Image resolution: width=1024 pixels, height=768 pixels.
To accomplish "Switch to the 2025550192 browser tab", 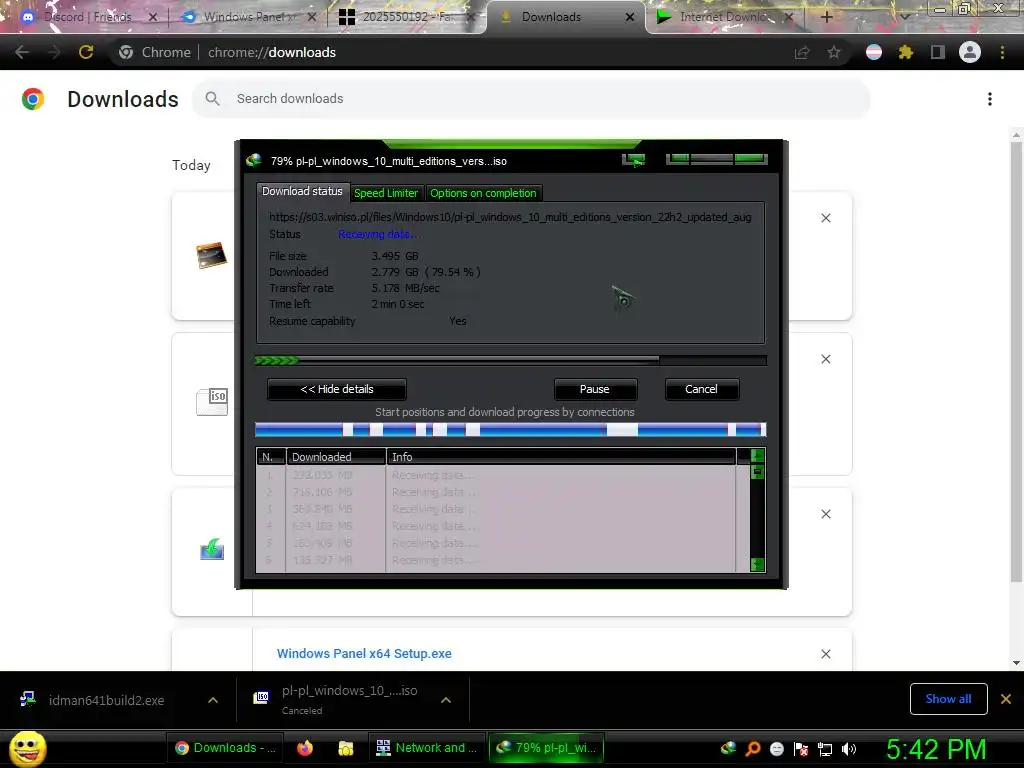I will (x=408, y=17).
